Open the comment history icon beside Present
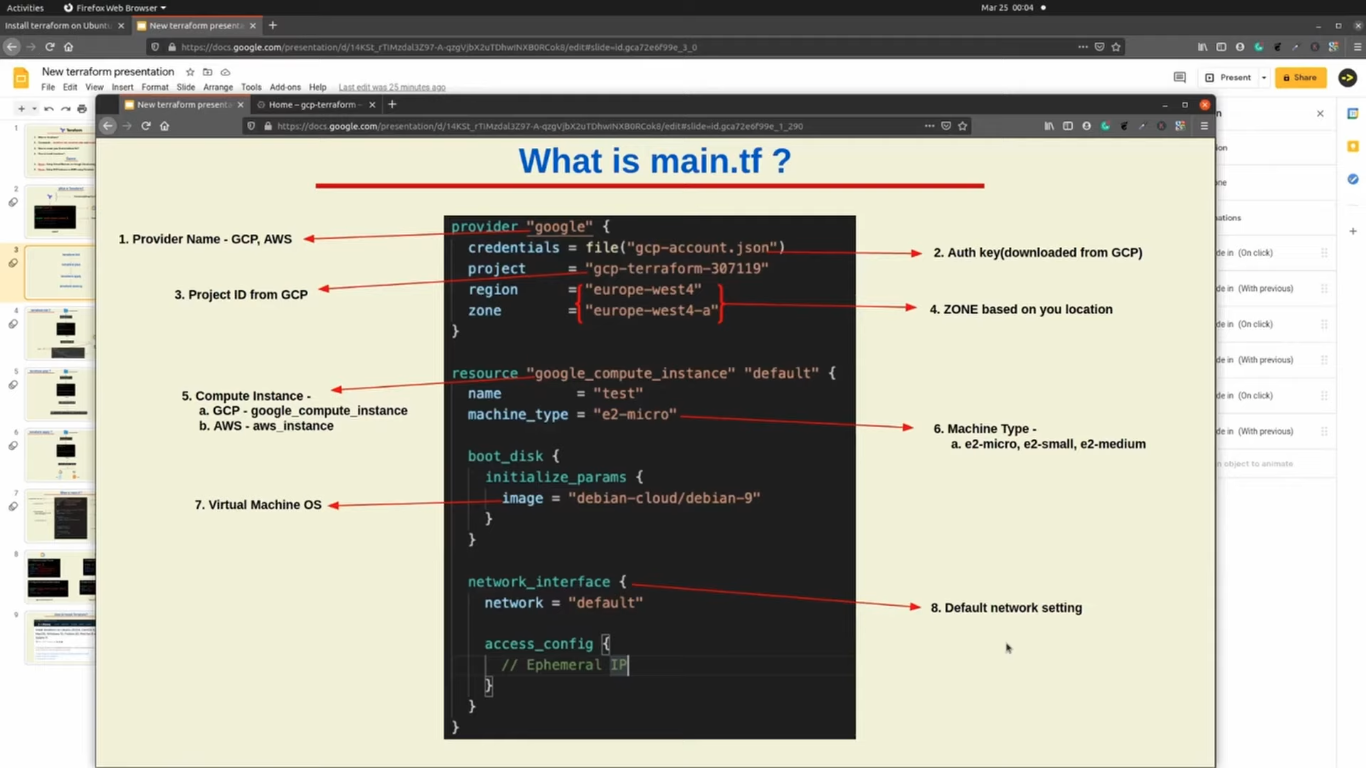This screenshot has height=768, width=1366. tap(1179, 77)
